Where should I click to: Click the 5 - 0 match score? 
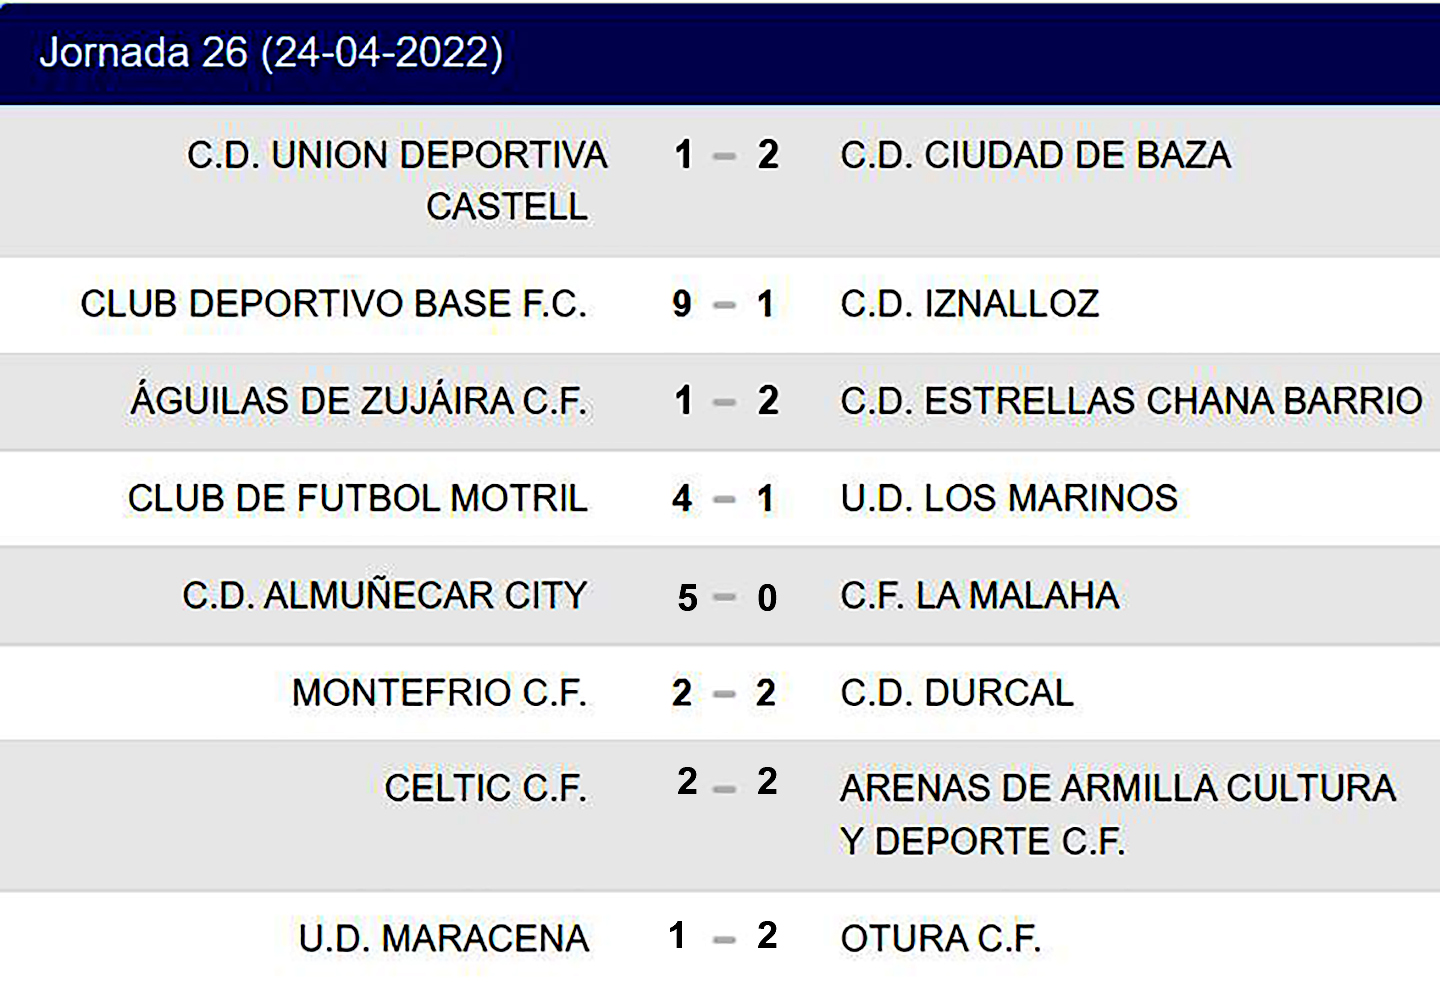point(727,598)
